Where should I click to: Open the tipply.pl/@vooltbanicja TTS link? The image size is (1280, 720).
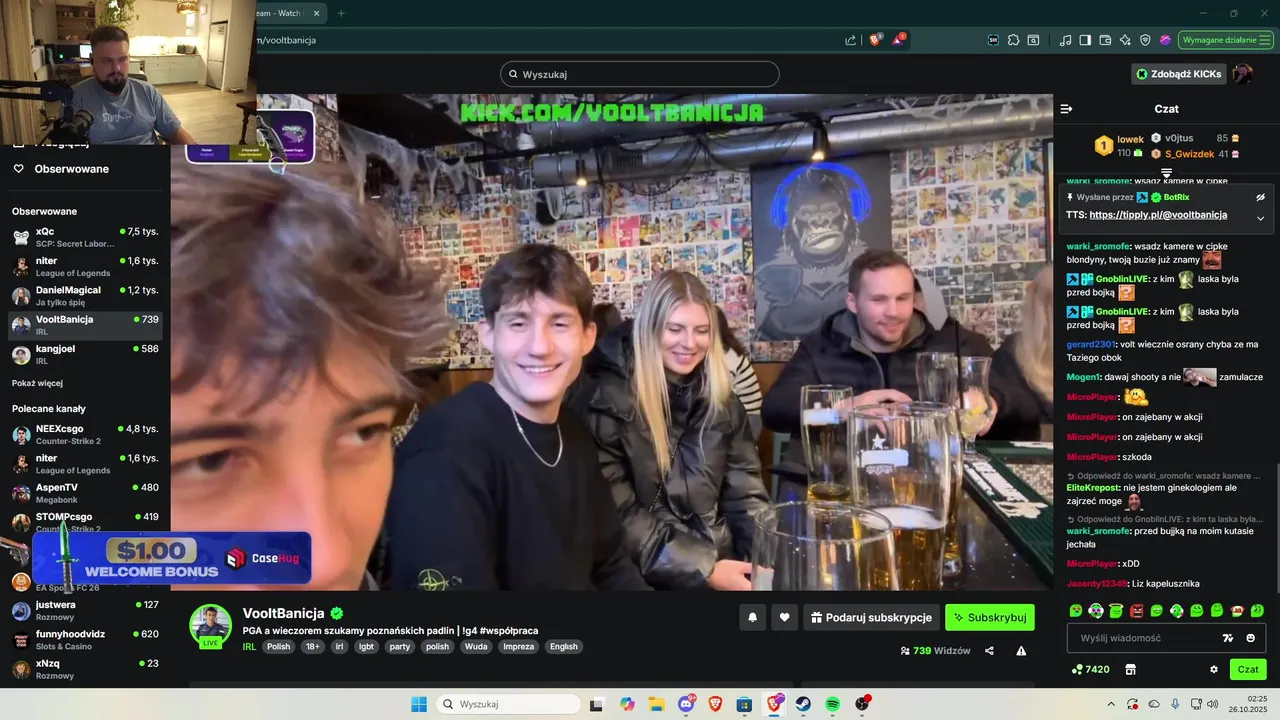1158,215
